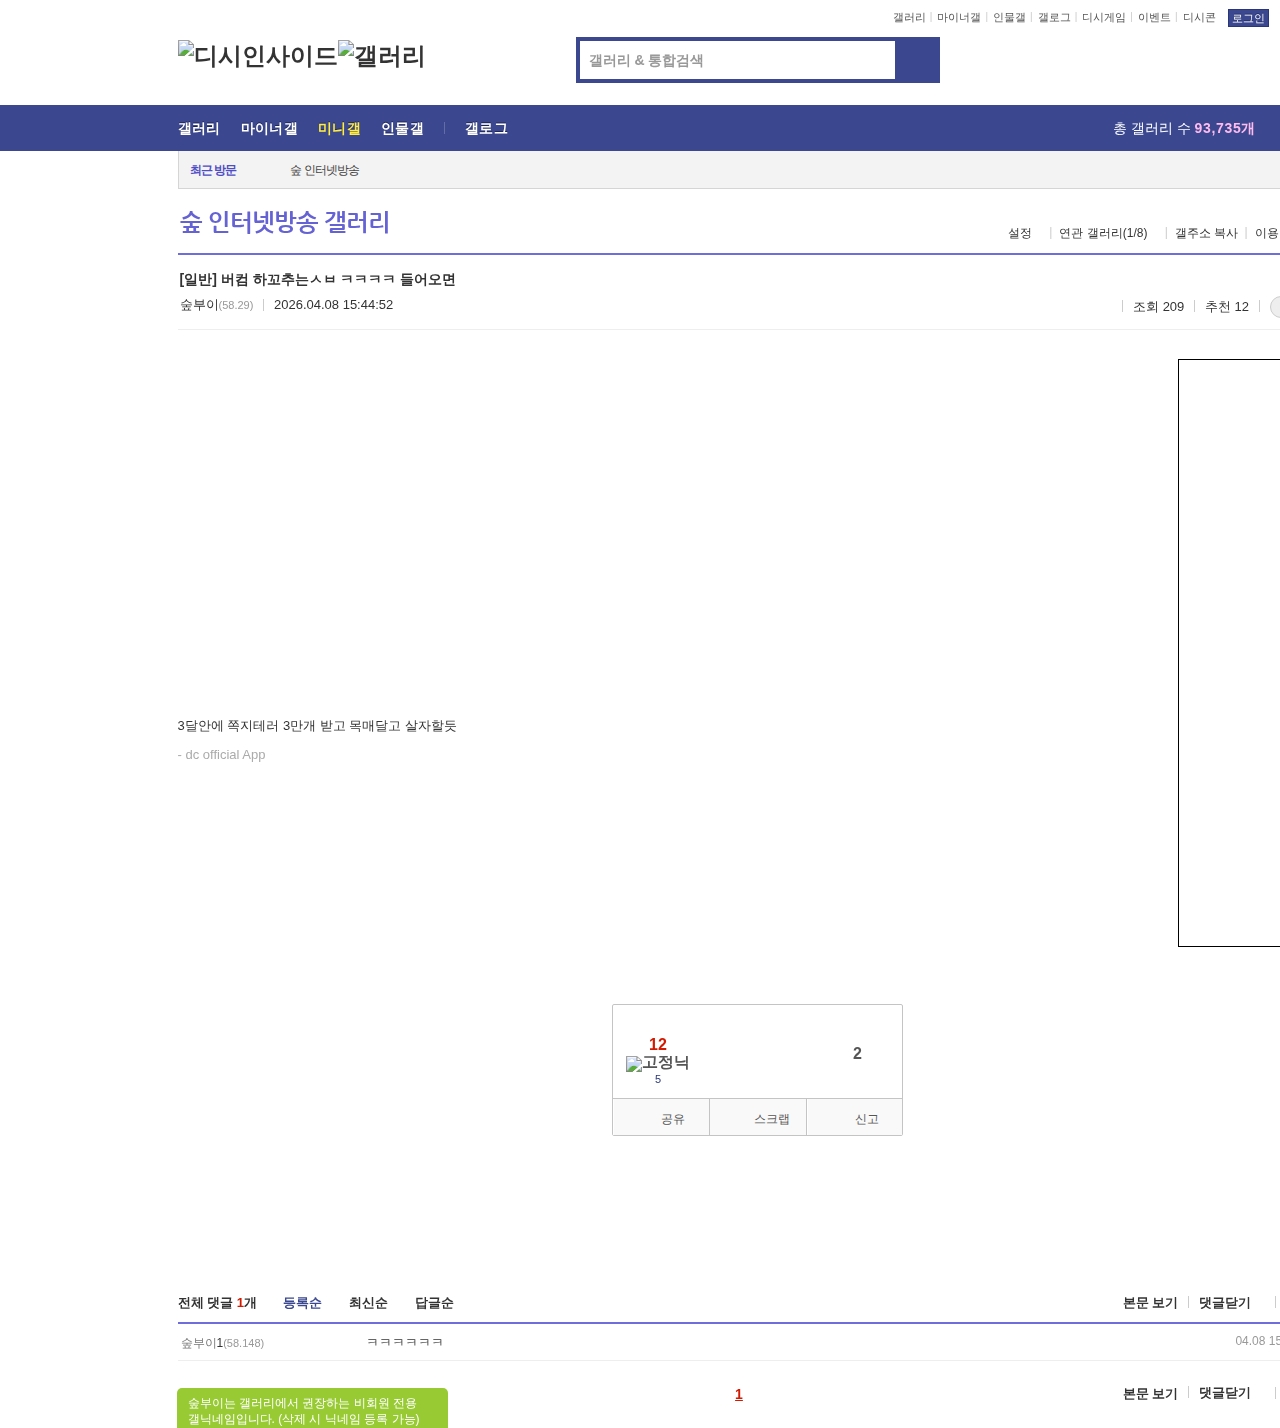Screen dimensions: 1280x1428
Task: Share the post with 공유
Action: tap(661, 1118)
